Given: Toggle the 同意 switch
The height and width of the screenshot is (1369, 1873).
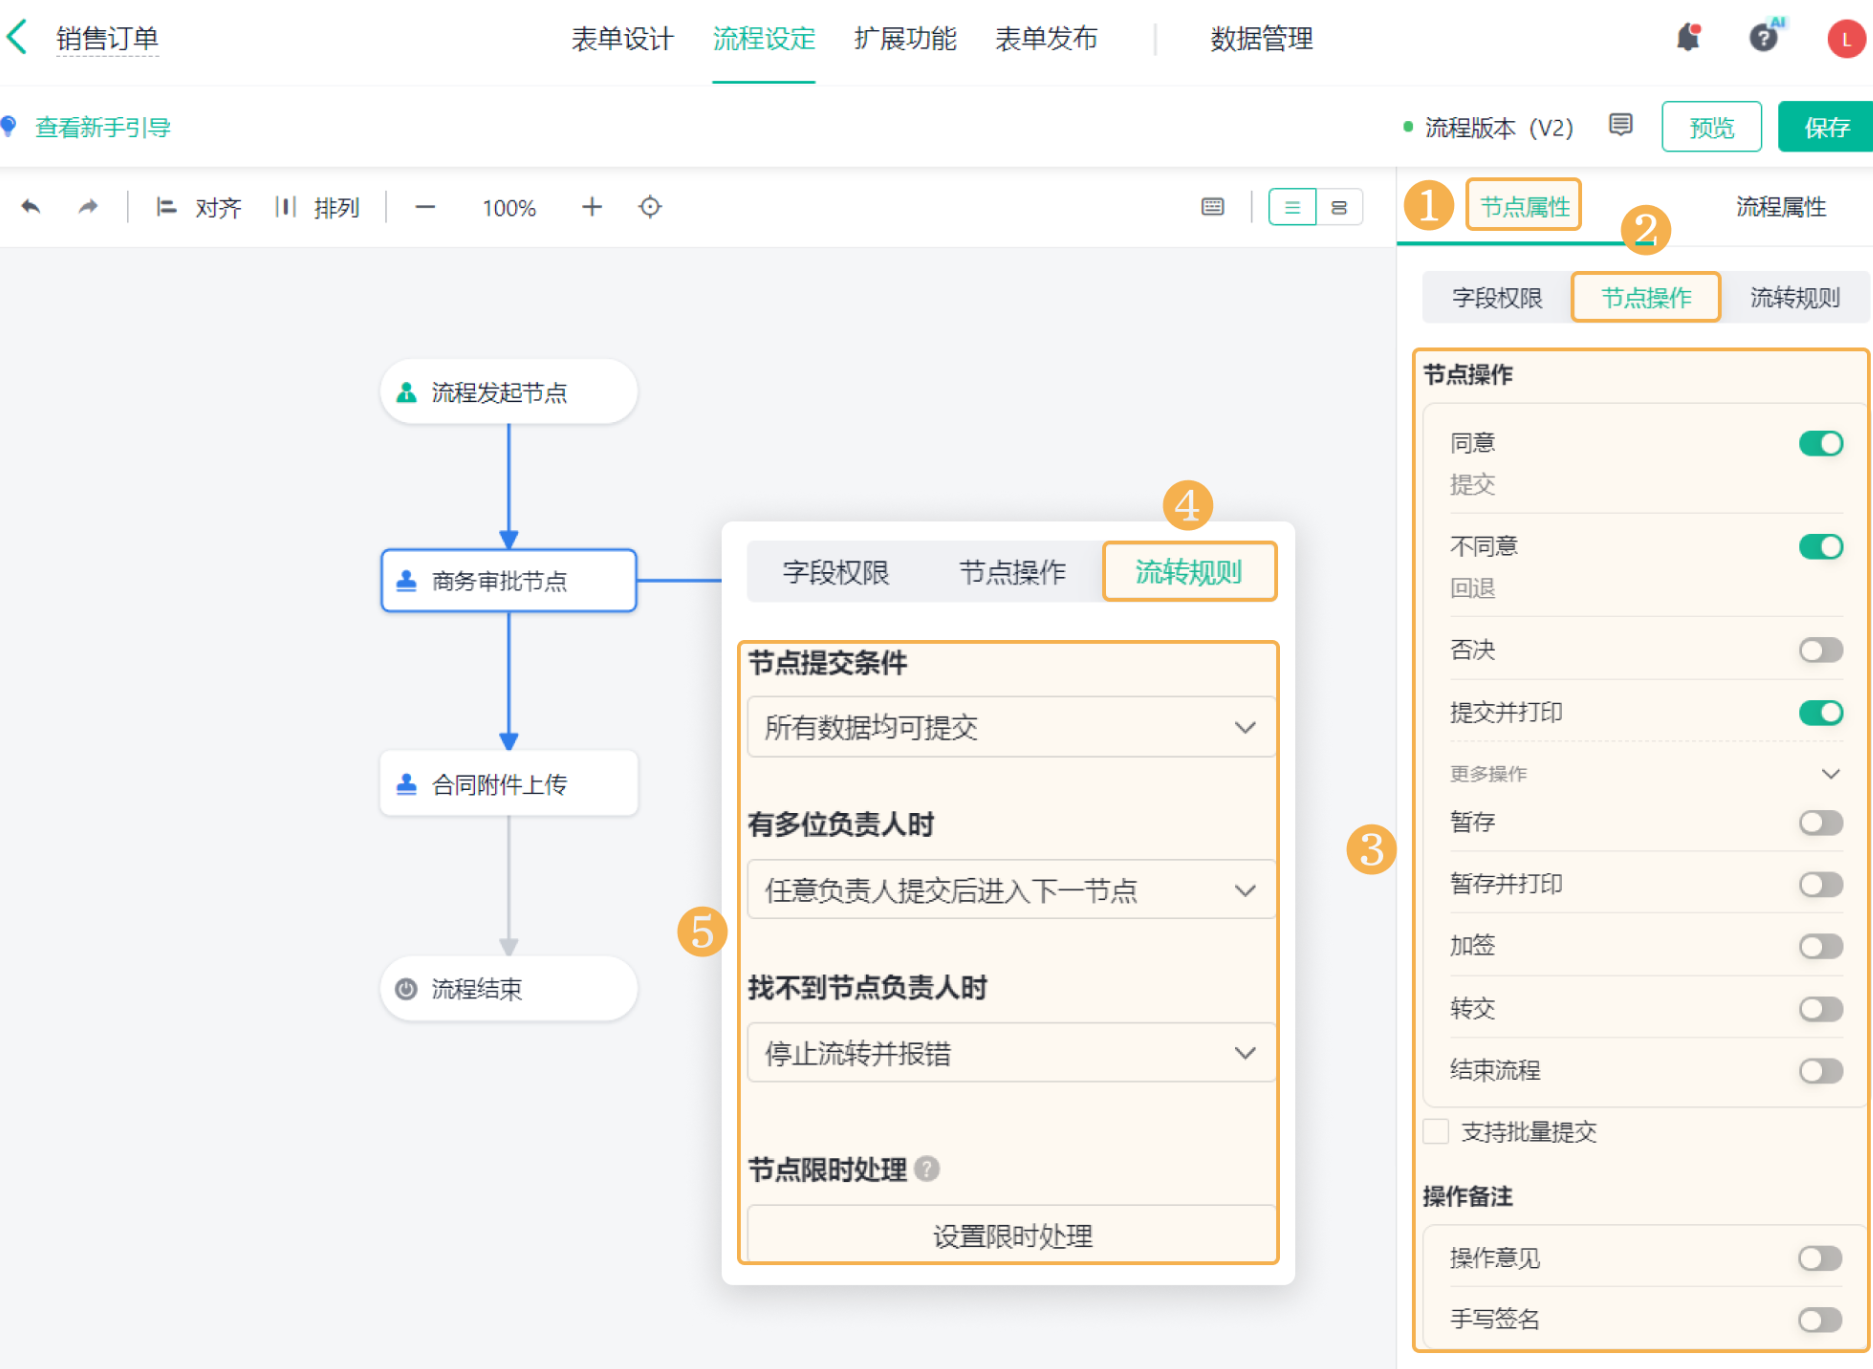Looking at the screenshot, I should (1820, 443).
